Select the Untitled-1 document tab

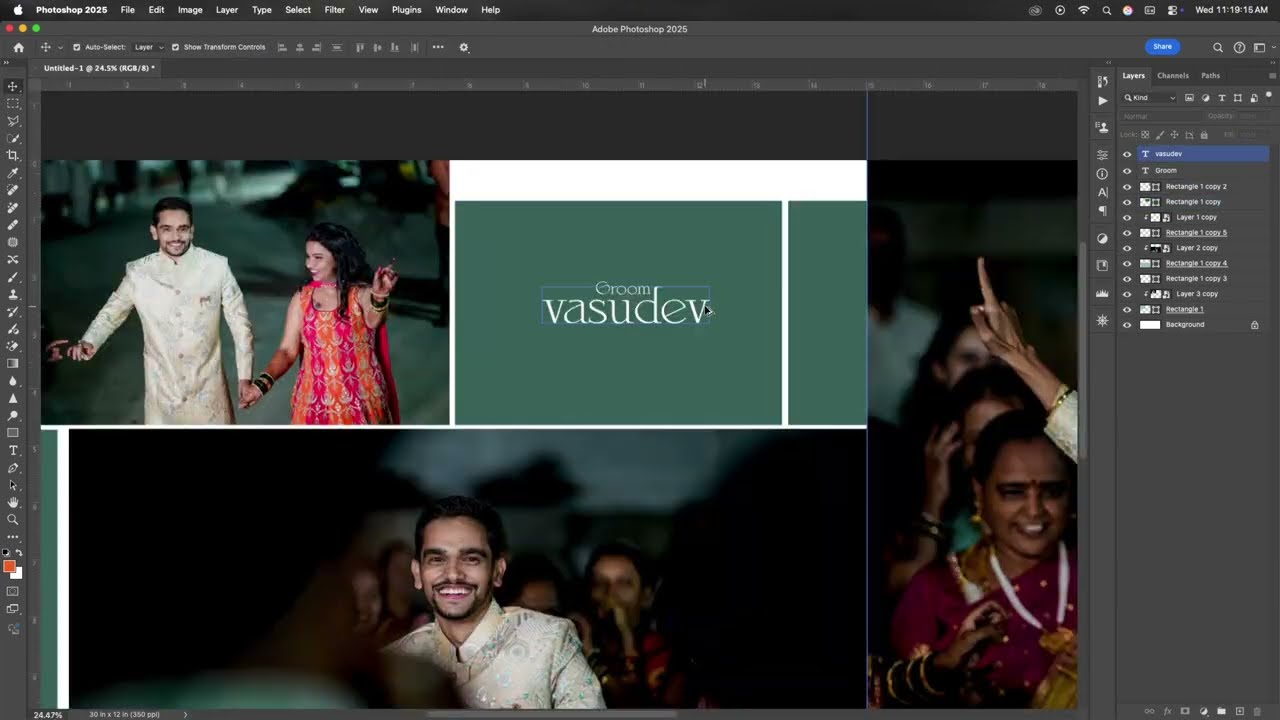point(99,68)
